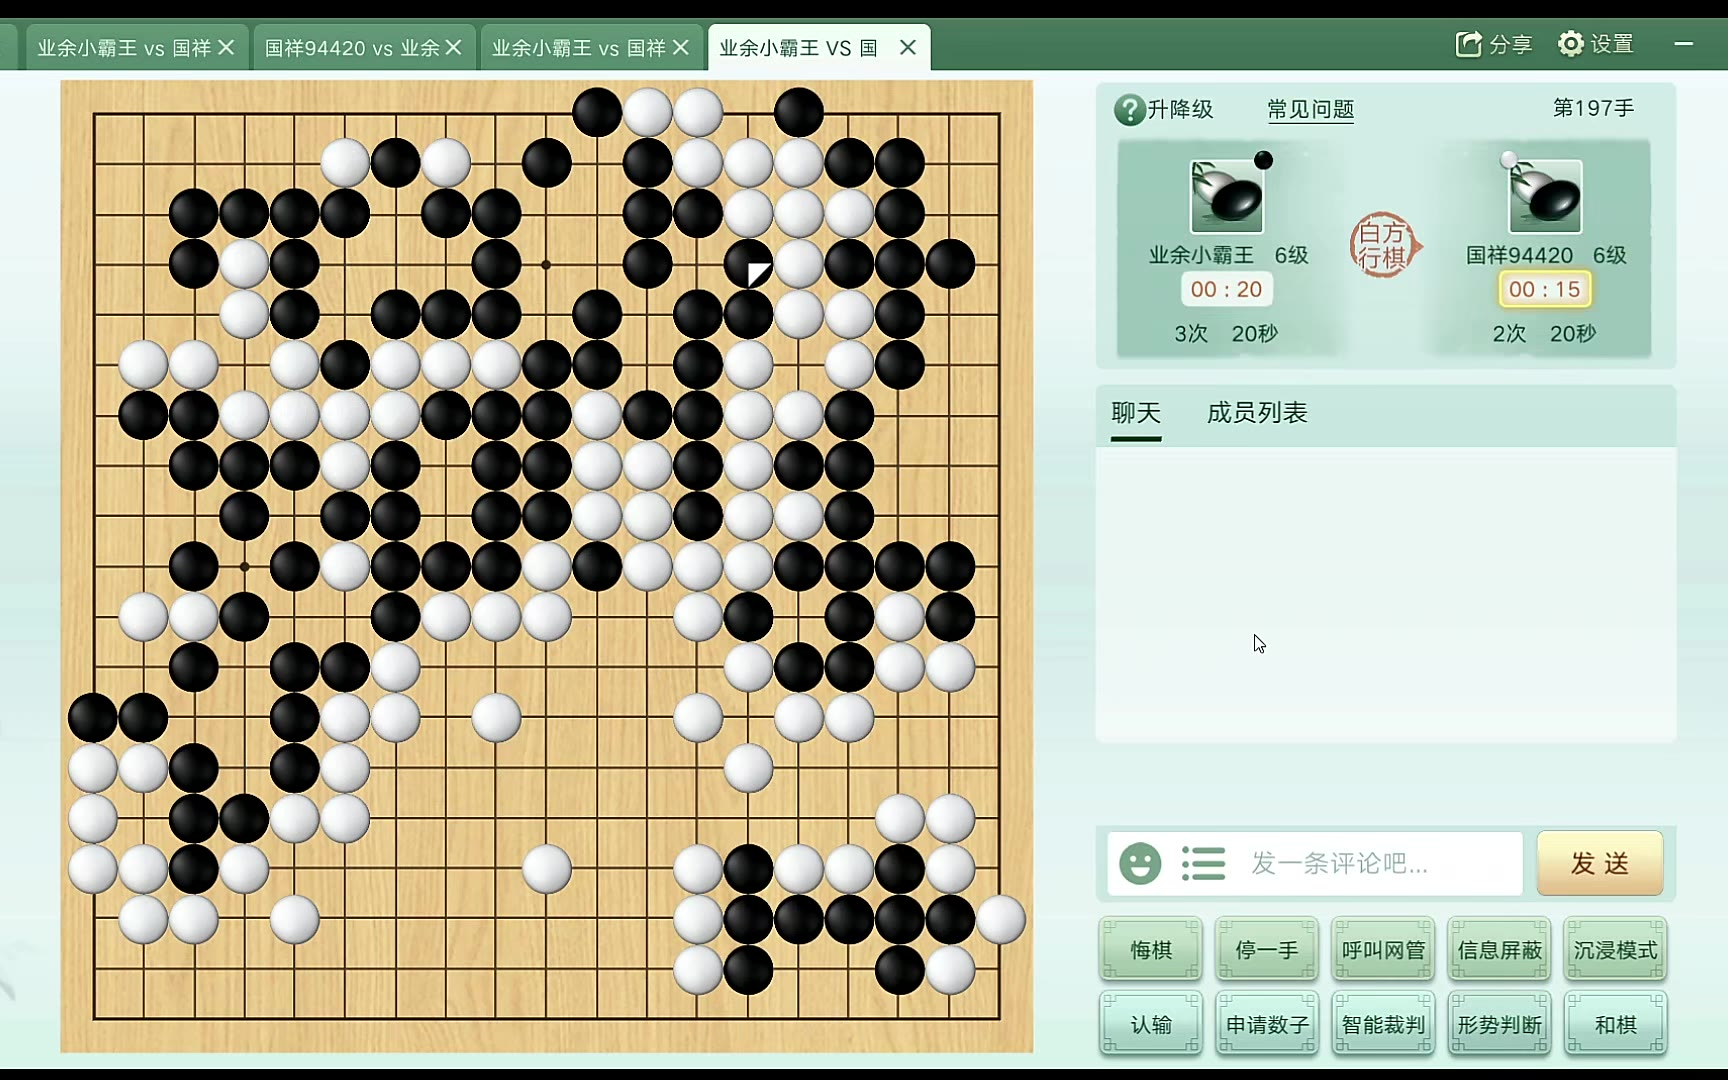
Task: Open the share (分享) icon
Action: click(1468, 44)
